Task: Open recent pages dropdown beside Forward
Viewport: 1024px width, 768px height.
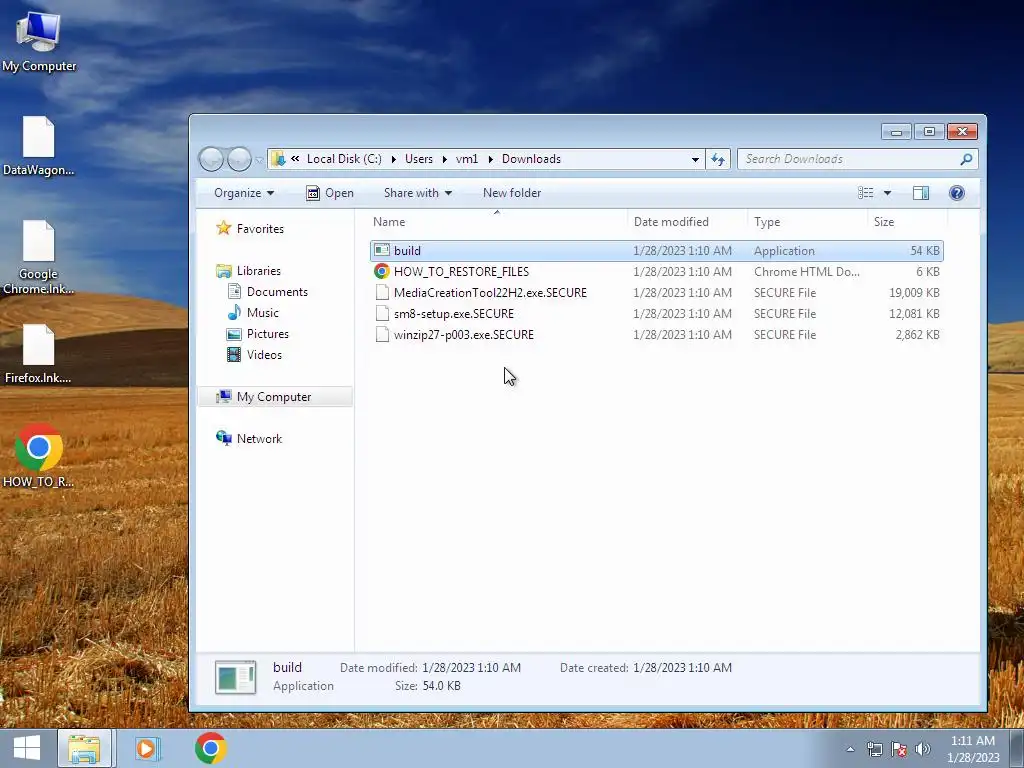Action: [x=259, y=159]
